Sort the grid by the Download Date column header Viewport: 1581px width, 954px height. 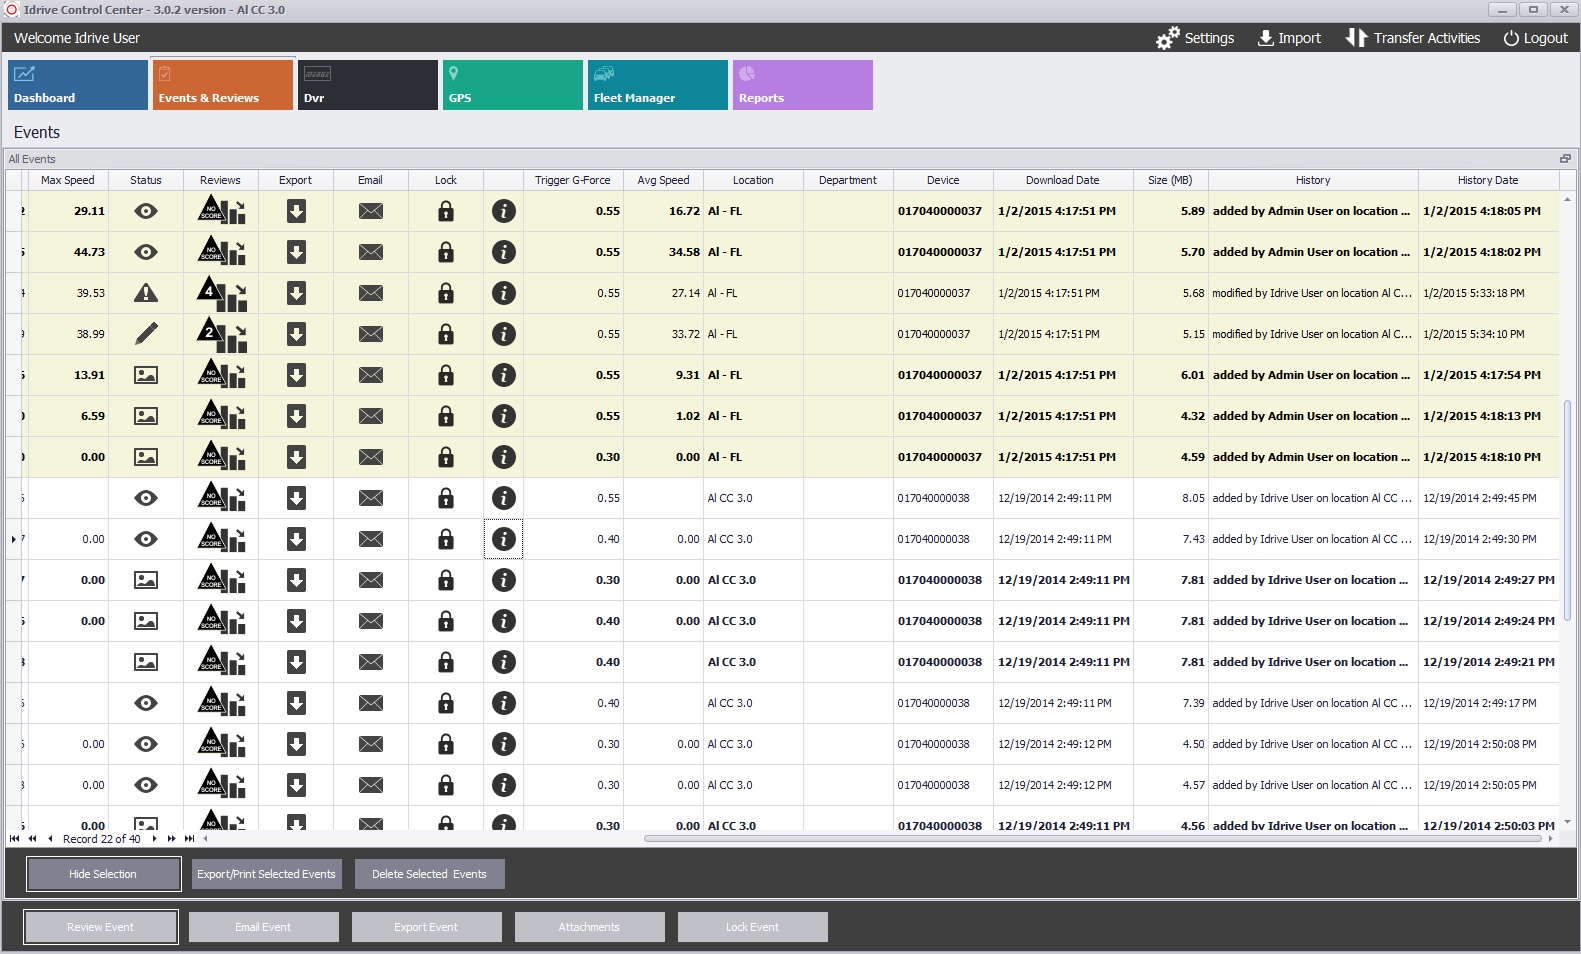(x=1062, y=180)
